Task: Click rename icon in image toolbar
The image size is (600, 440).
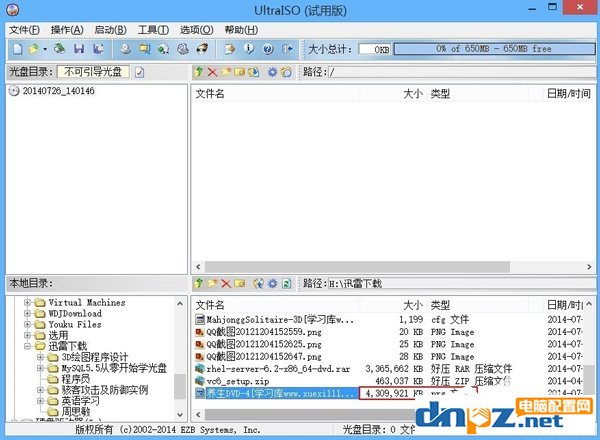Action: (x=240, y=72)
